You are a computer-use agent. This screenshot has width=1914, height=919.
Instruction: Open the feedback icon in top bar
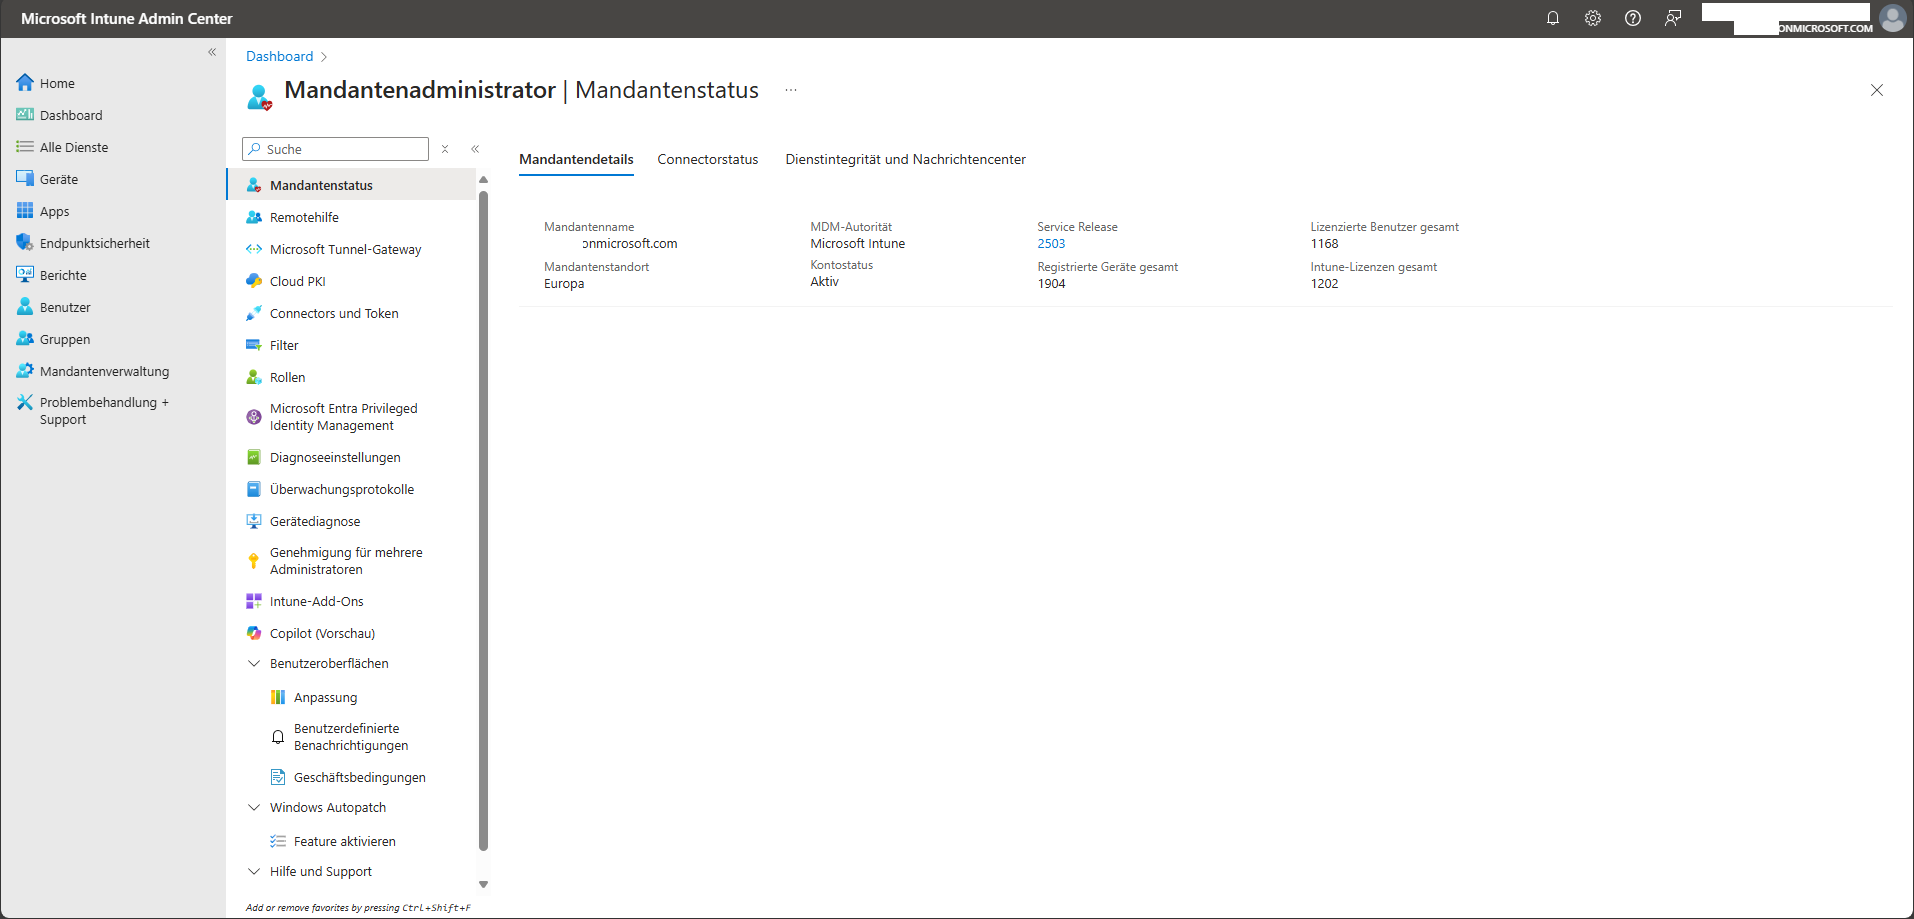click(1673, 18)
